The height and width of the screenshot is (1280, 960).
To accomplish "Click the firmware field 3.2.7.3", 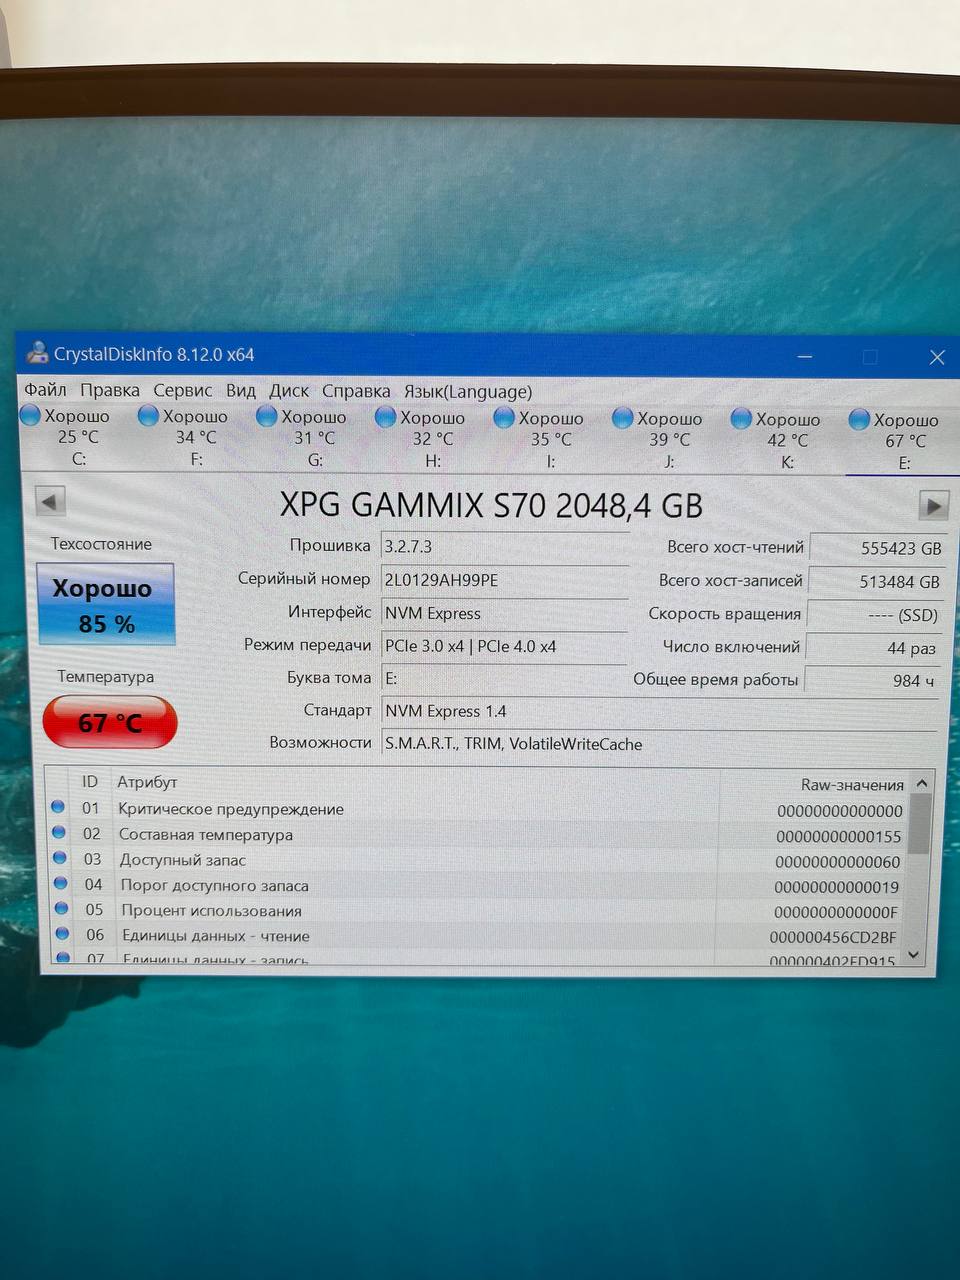I will tap(505, 547).
